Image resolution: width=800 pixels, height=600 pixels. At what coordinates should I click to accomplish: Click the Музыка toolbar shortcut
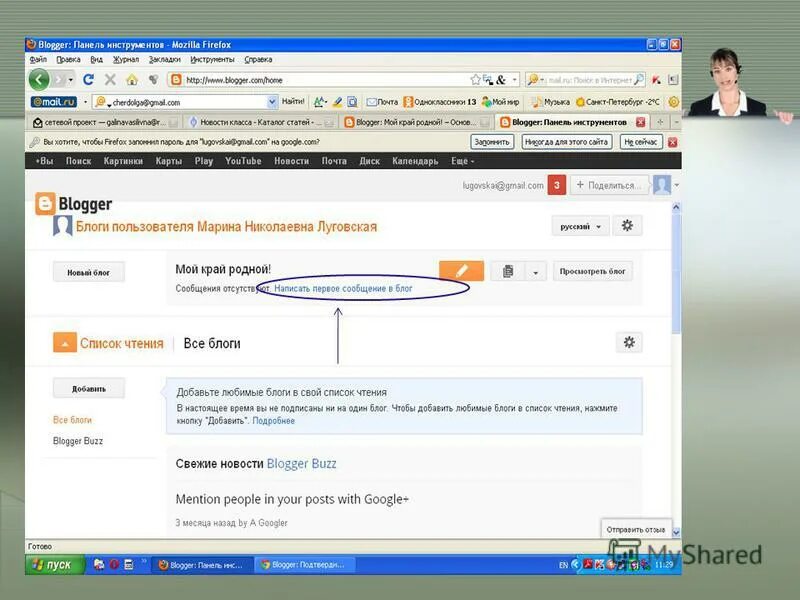click(x=551, y=102)
